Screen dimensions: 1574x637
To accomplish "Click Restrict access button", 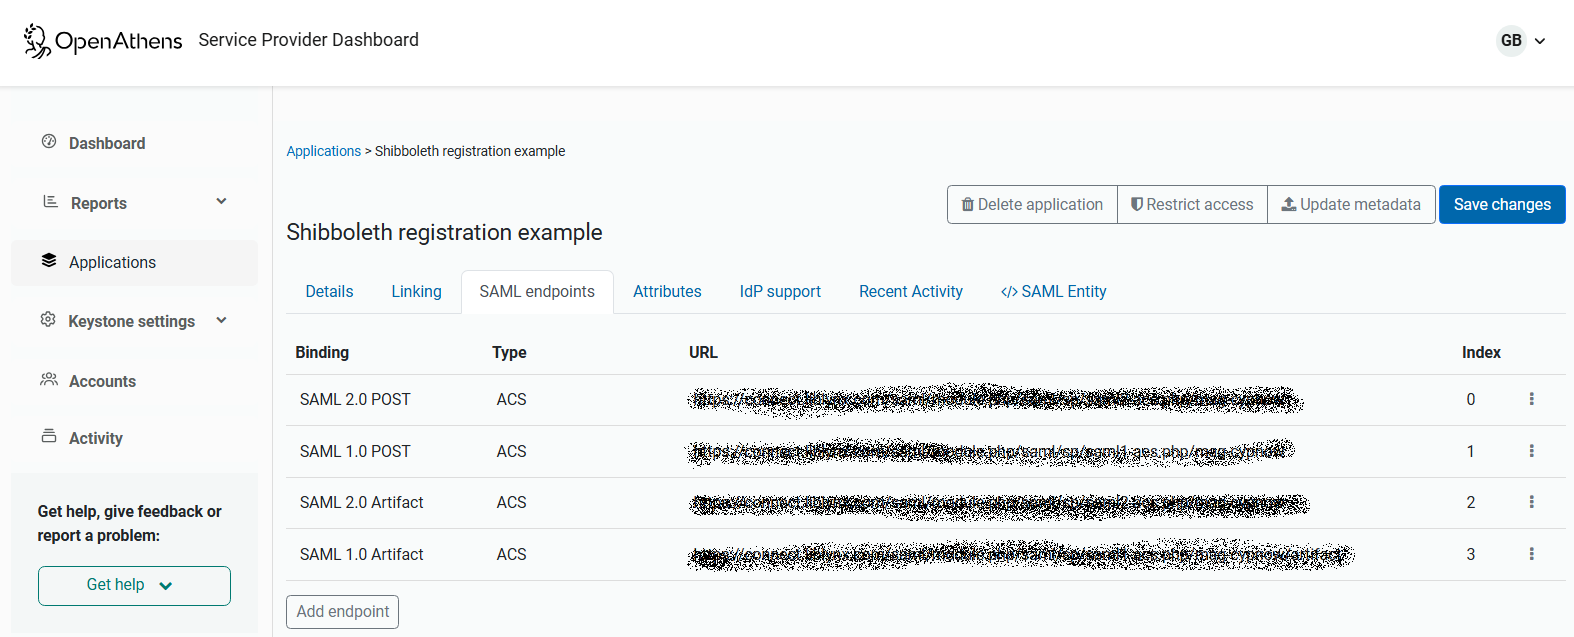I will coord(1192,204).
